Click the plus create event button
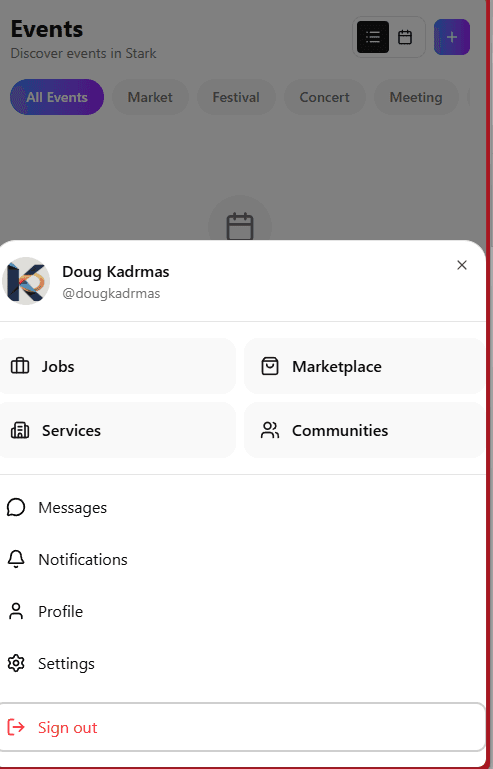This screenshot has height=769, width=493. click(452, 37)
